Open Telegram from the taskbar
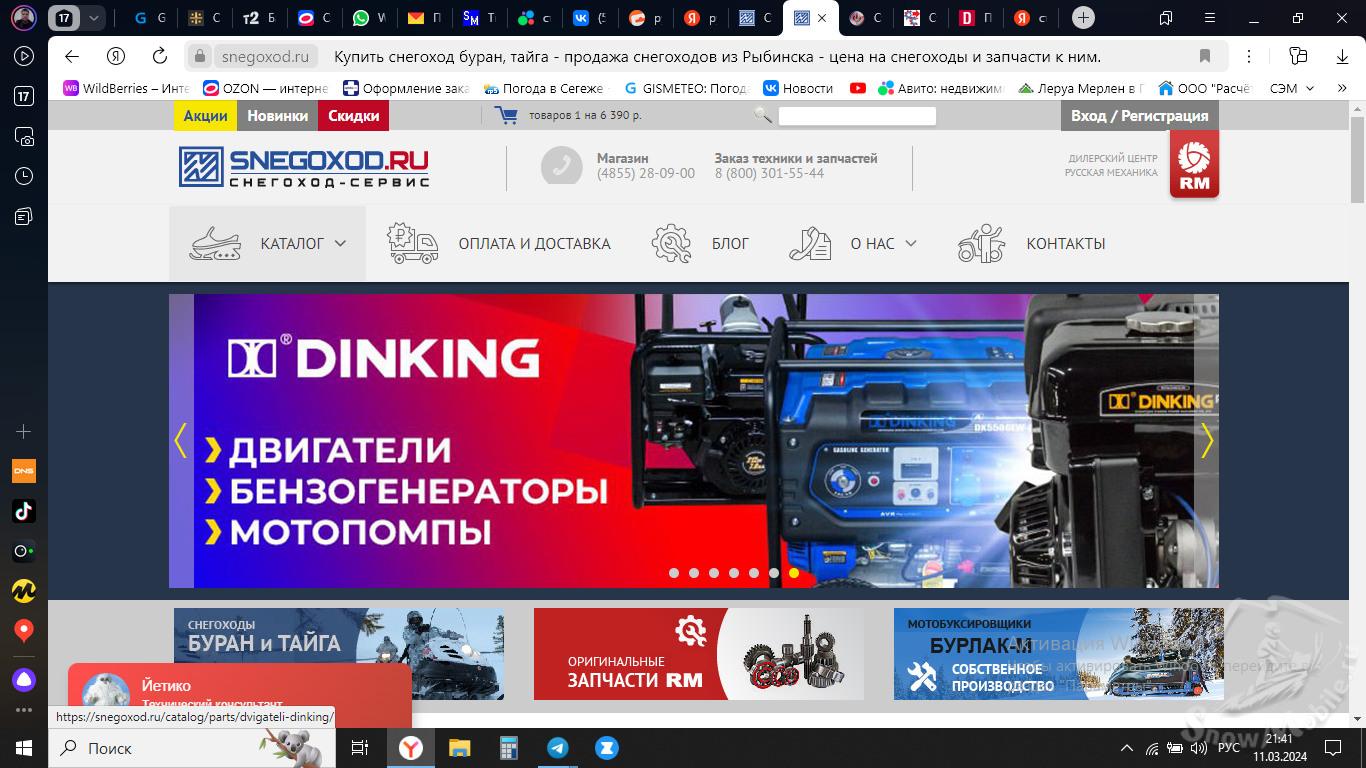The width and height of the screenshot is (1366, 768). click(558, 748)
